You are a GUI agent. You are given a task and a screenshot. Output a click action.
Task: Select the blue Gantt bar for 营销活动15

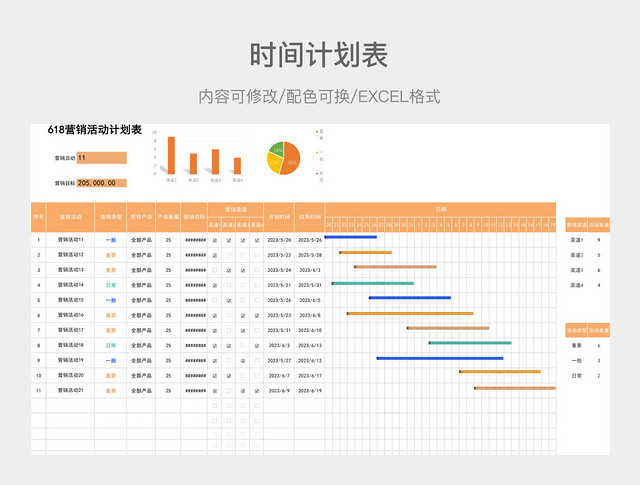(410, 298)
